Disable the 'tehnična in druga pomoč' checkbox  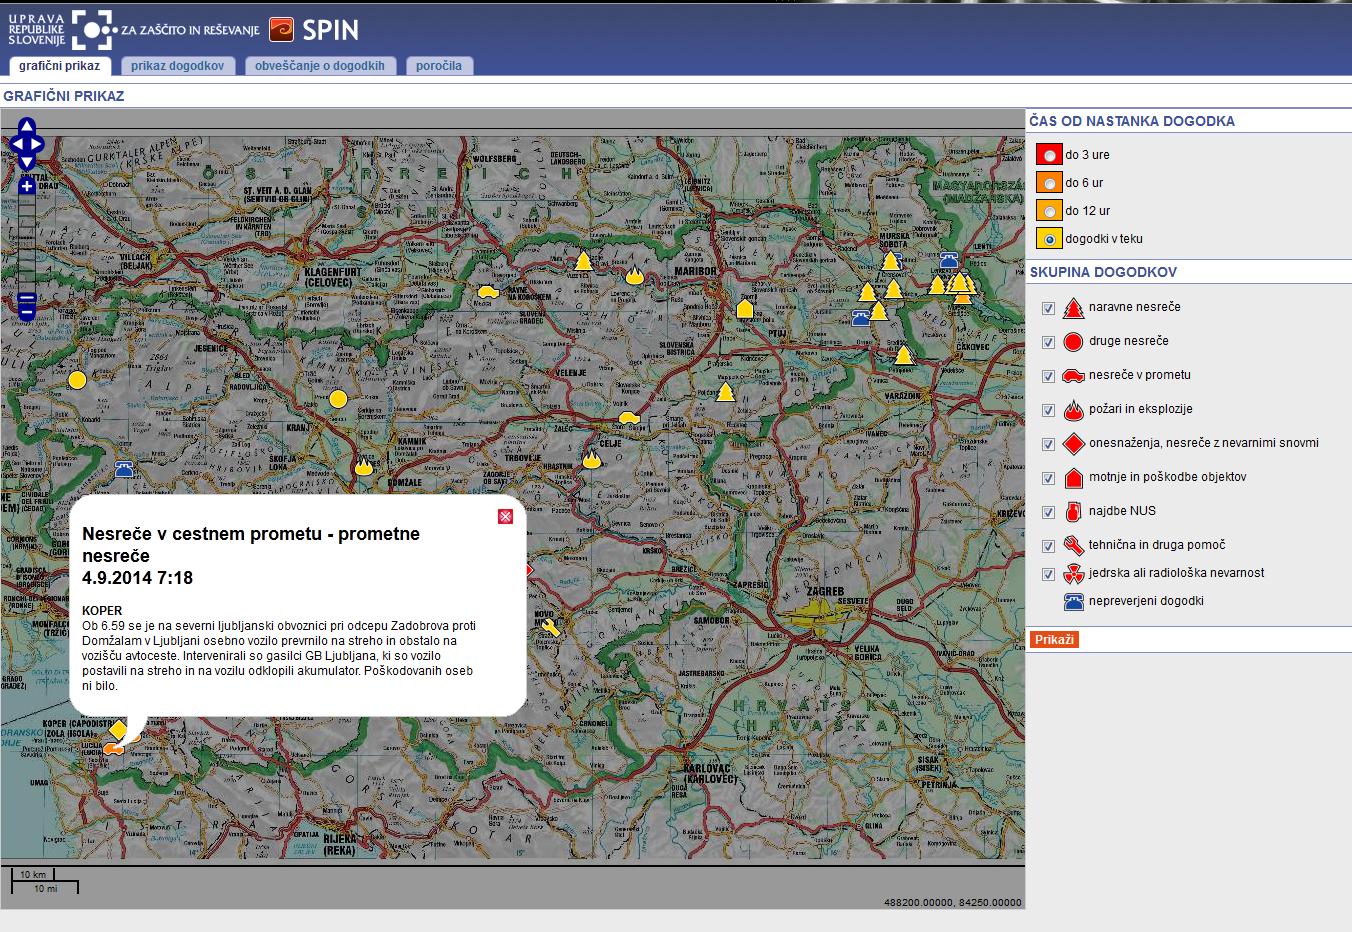point(1048,546)
